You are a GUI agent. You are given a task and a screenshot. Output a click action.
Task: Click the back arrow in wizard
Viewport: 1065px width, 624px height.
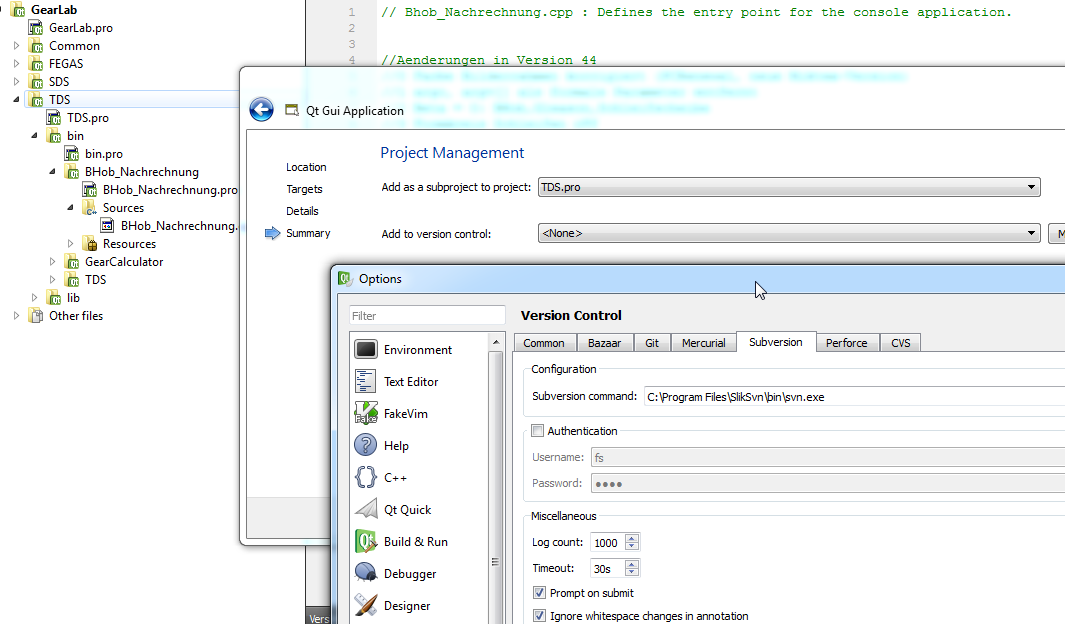(261, 110)
